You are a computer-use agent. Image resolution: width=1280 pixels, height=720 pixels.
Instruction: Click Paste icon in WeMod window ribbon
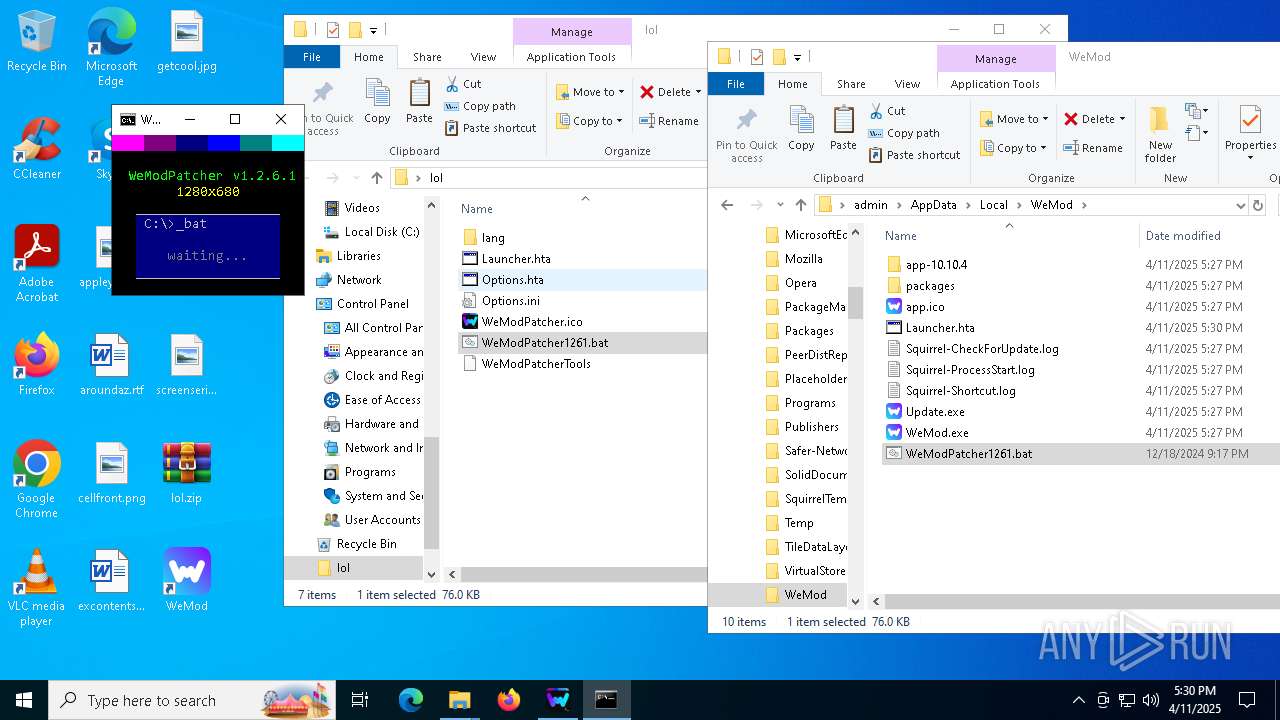(x=843, y=129)
